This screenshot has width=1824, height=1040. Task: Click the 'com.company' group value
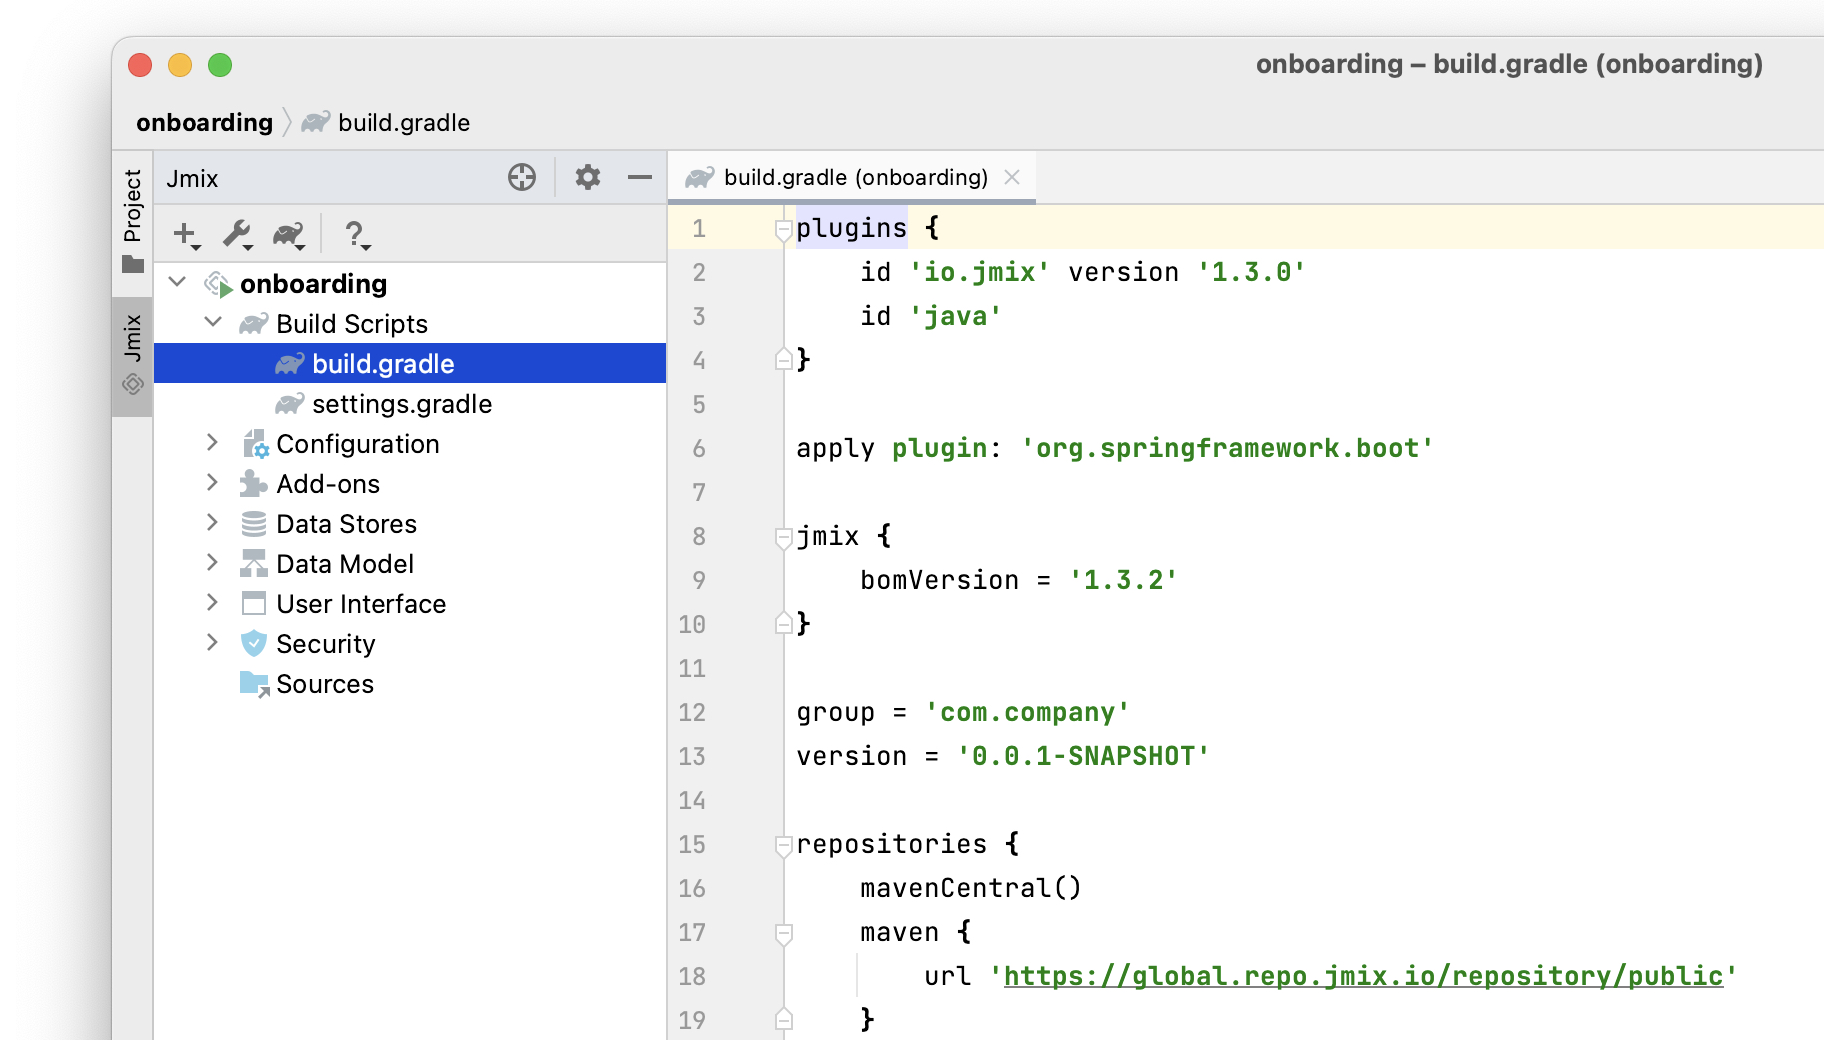tap(1028, 712)
